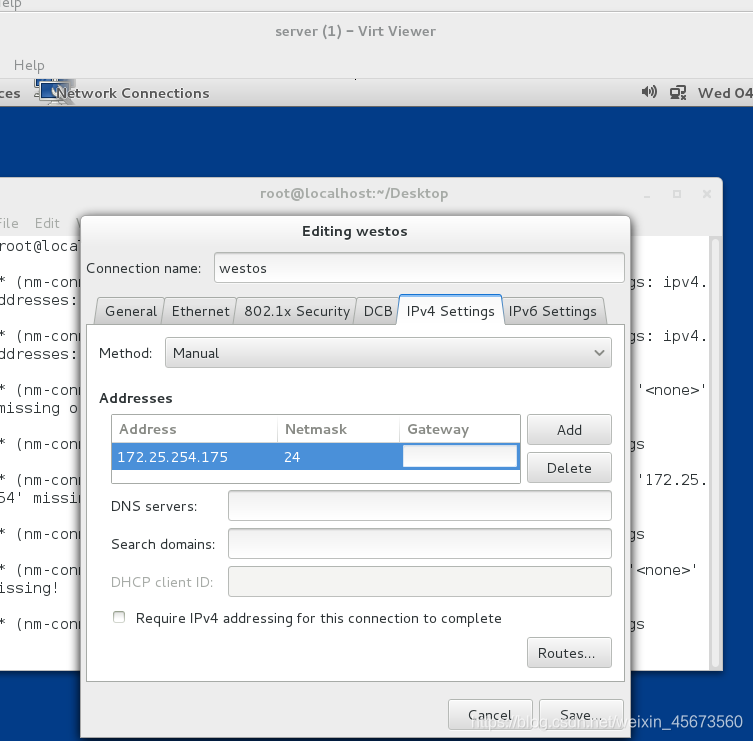The width and height of the screenshot is (753, 741).
Task: Click the Add address button
Action: point(569,430)
